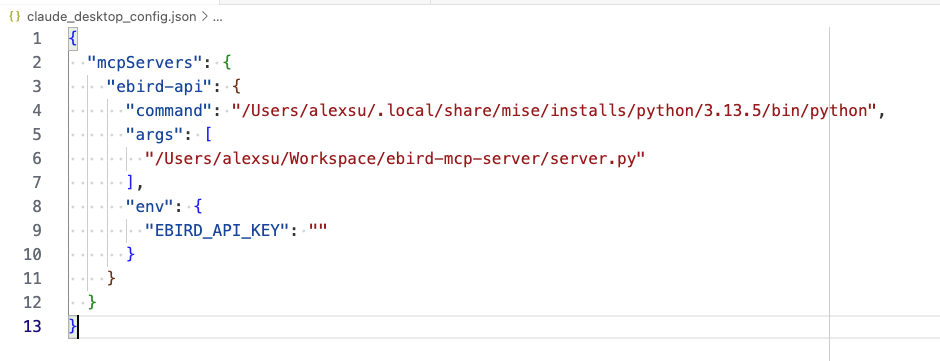Place cursor in the "ebird-api" key
The width and height of the screenshot is (940, 361).
coord(160,87)
